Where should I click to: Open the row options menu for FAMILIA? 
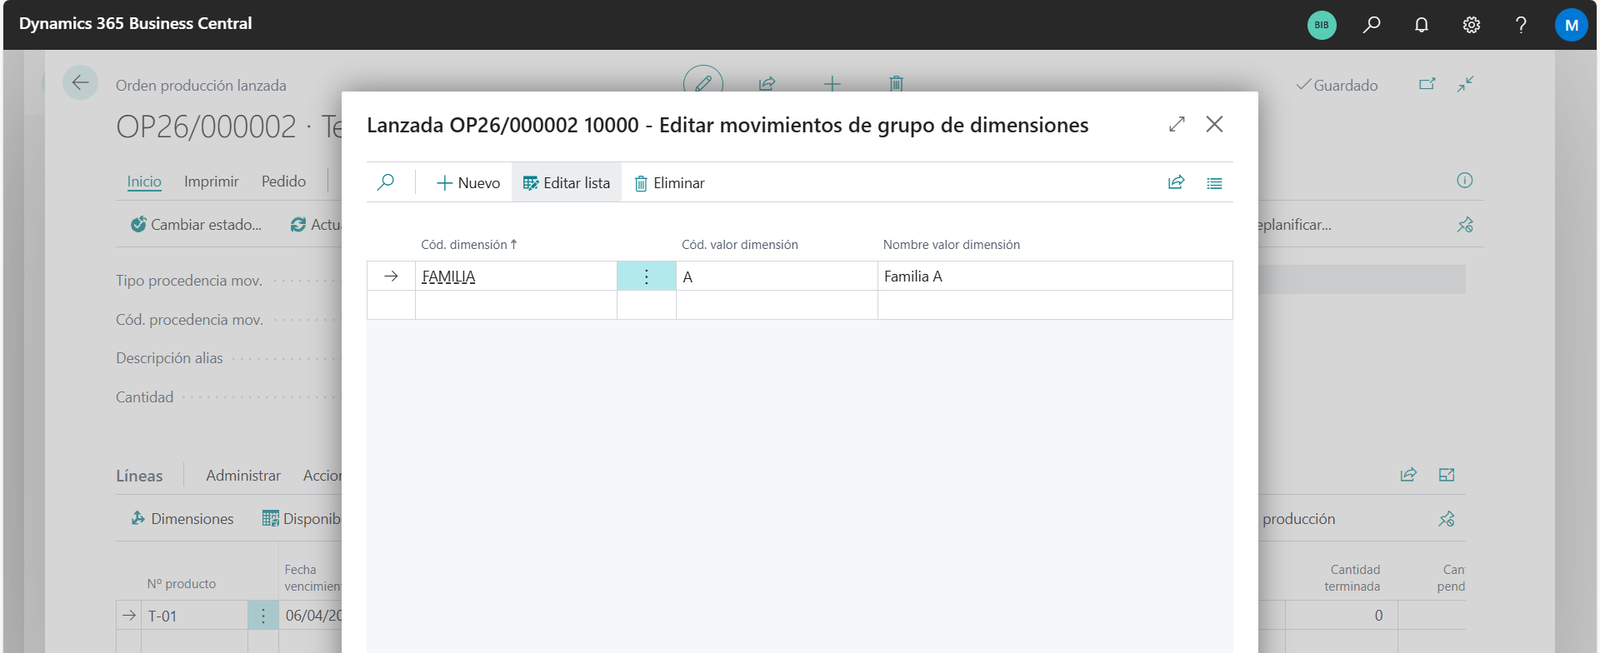click(646, 277)
